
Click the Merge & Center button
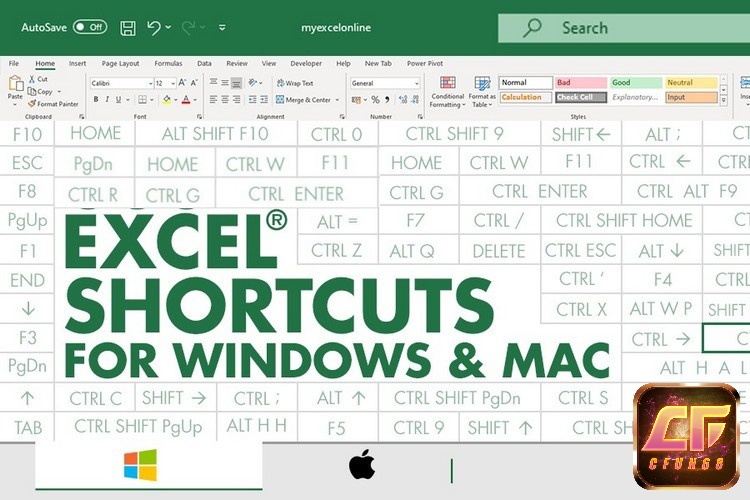pos(303,100)
